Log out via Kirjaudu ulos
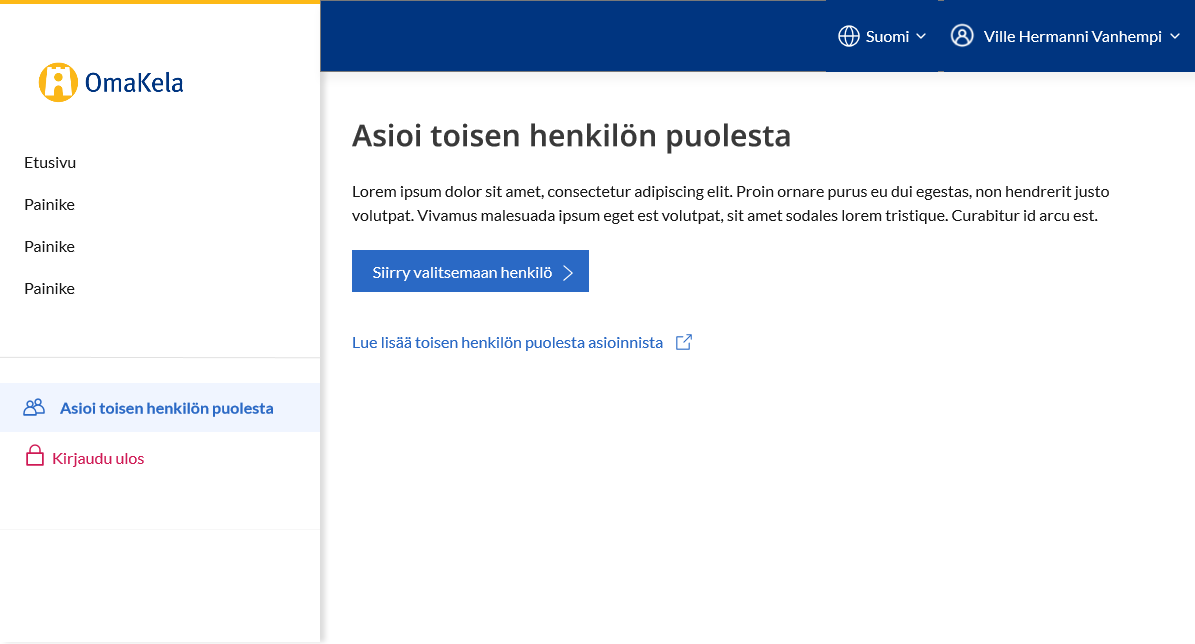 [x=98, y=459]
